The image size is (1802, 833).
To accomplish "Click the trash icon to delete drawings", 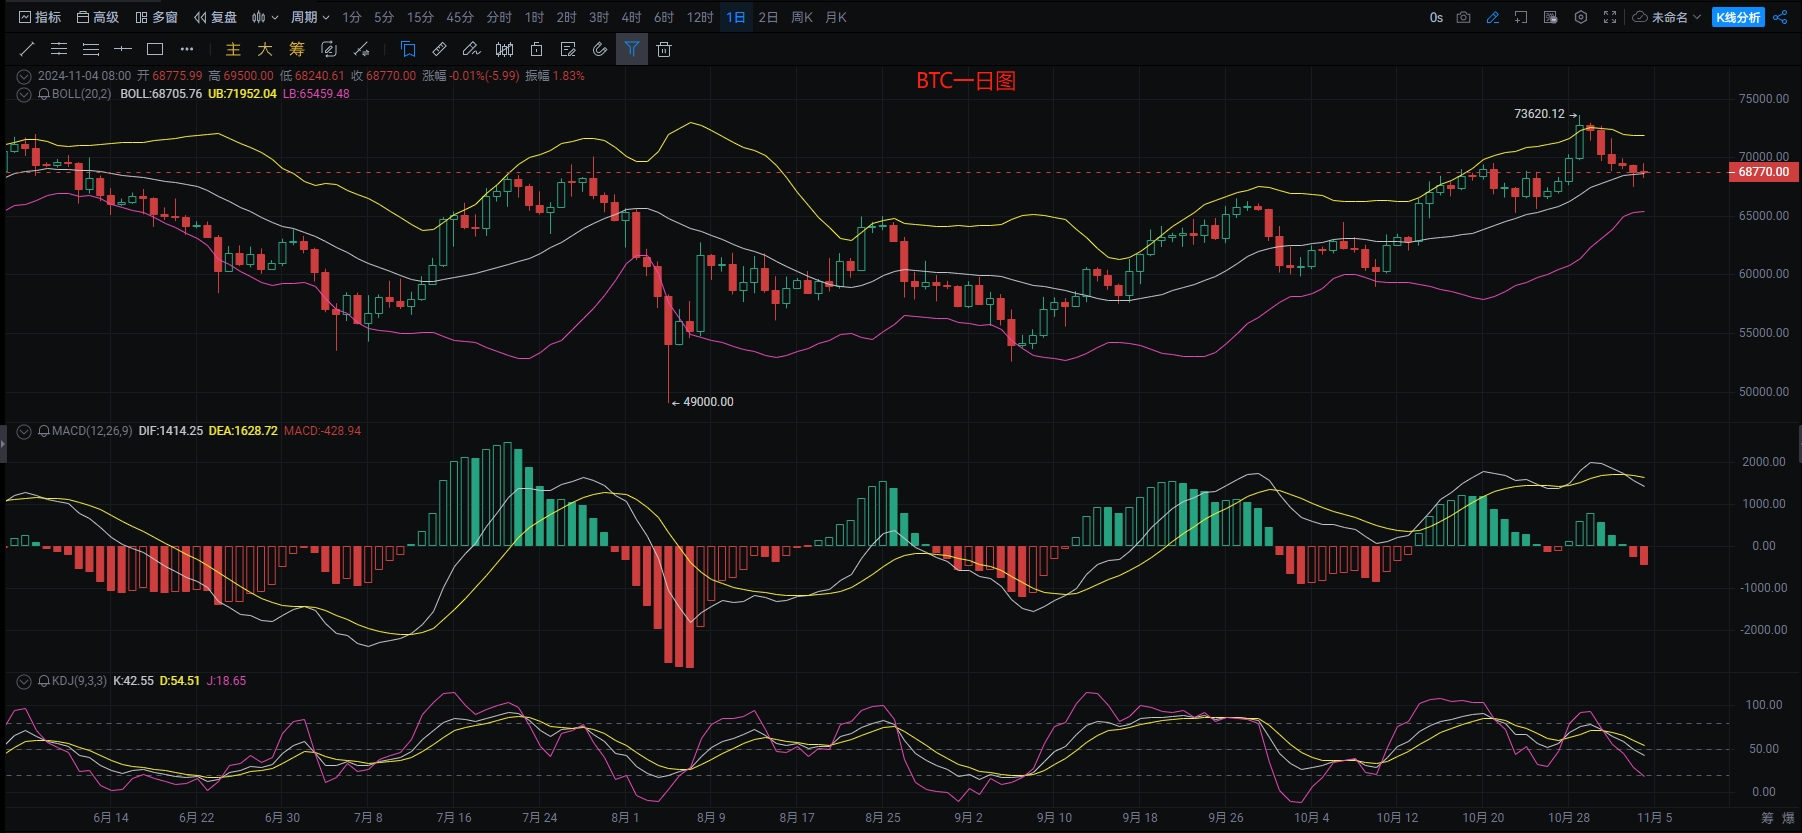I will 664,49.
